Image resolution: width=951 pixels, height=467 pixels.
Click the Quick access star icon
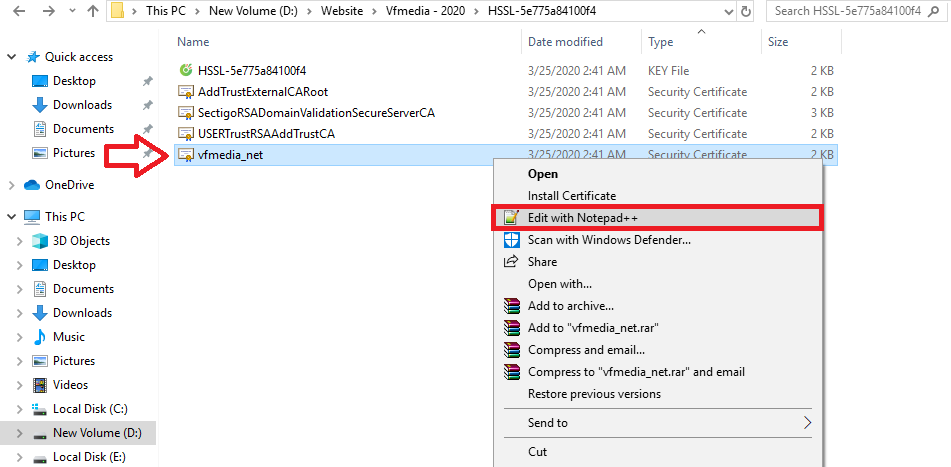tap(32, 57)
